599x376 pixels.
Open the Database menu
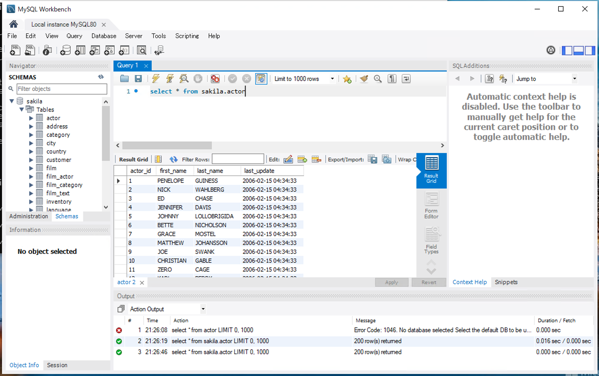pyautogui.click(x=104, y=36)
